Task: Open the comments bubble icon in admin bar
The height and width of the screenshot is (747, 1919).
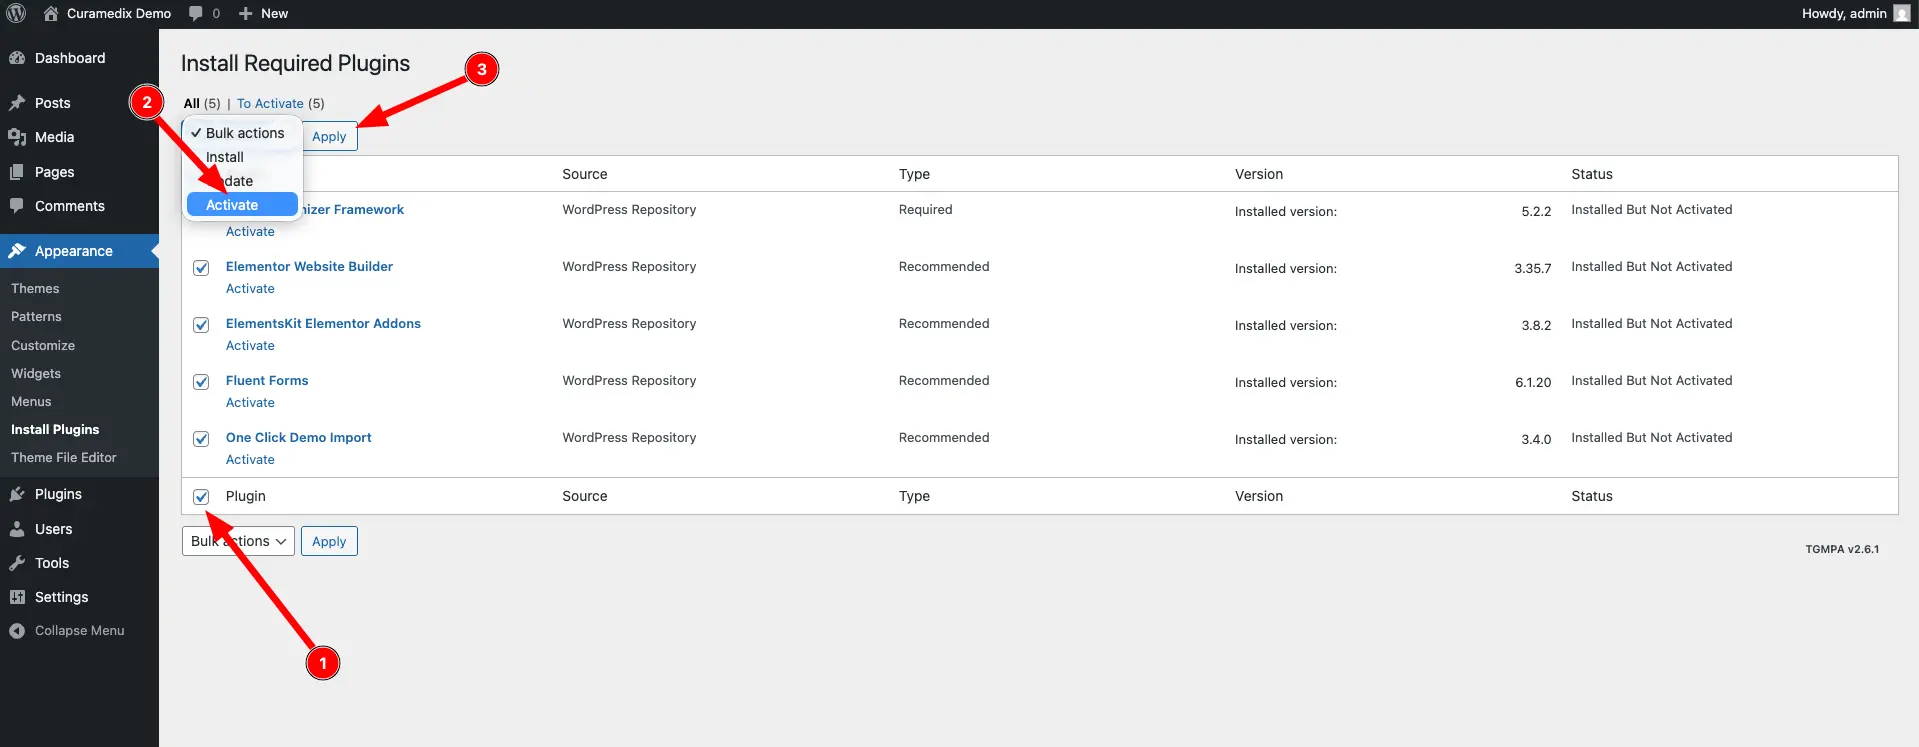Action: pos(196,13)
